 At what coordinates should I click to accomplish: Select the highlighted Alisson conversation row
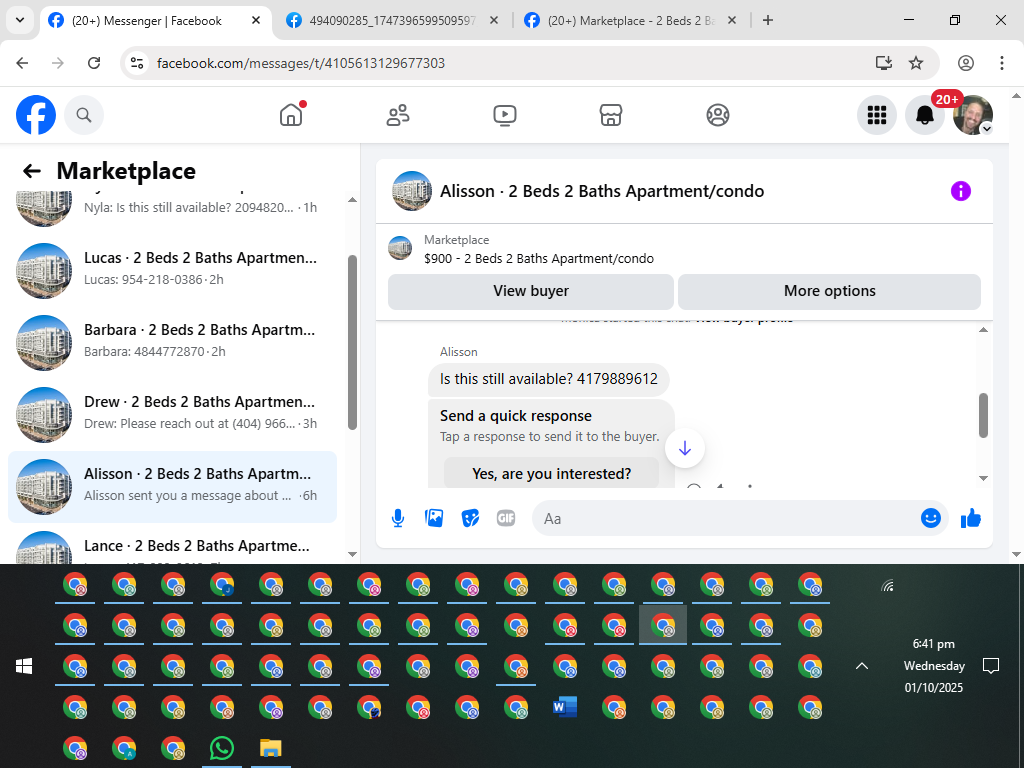(172, 487)
